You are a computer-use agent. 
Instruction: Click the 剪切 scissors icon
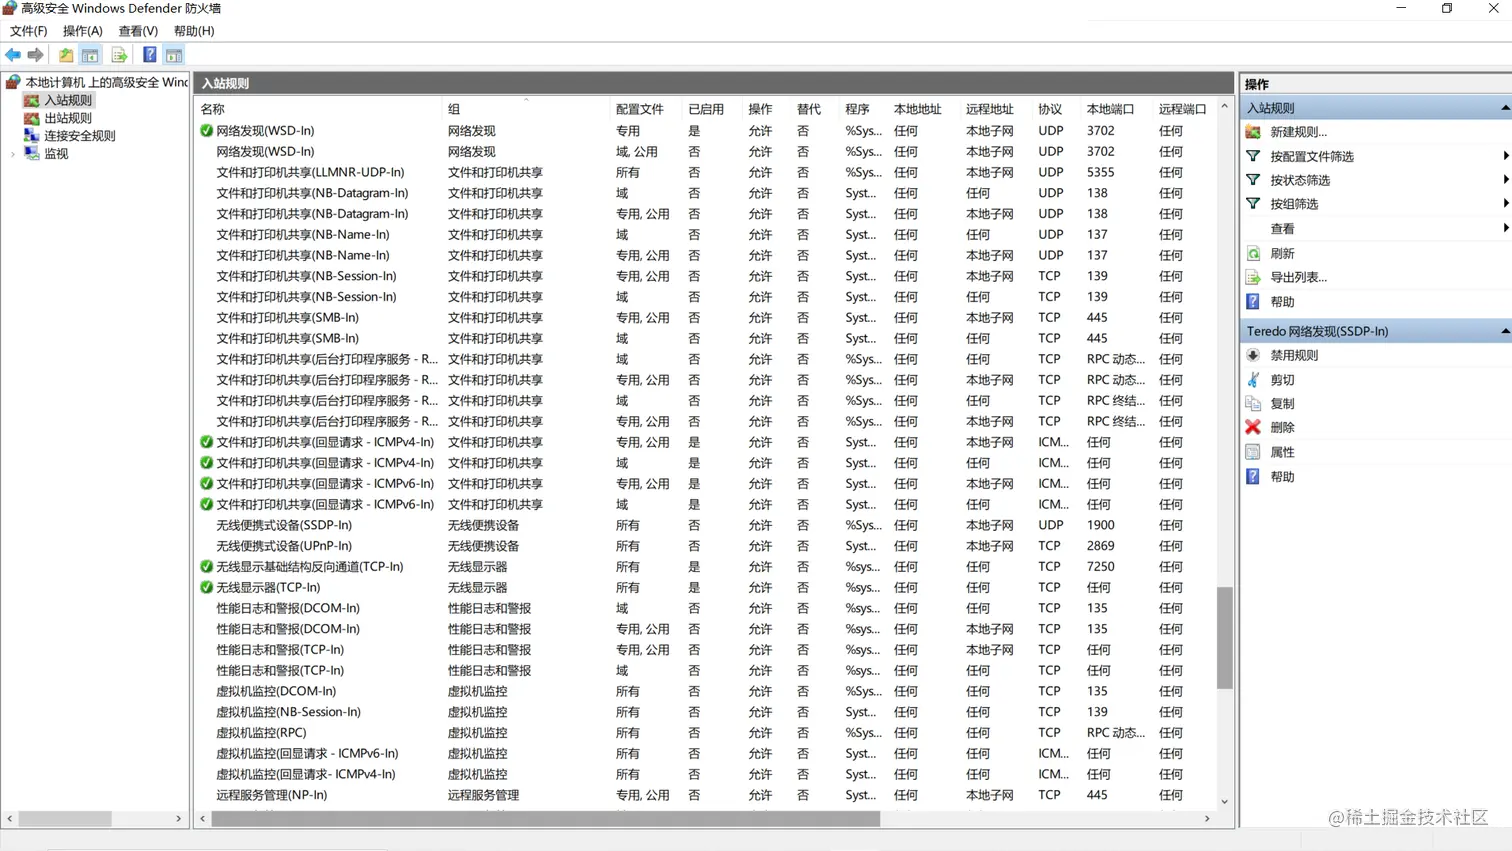[1253, 380]
